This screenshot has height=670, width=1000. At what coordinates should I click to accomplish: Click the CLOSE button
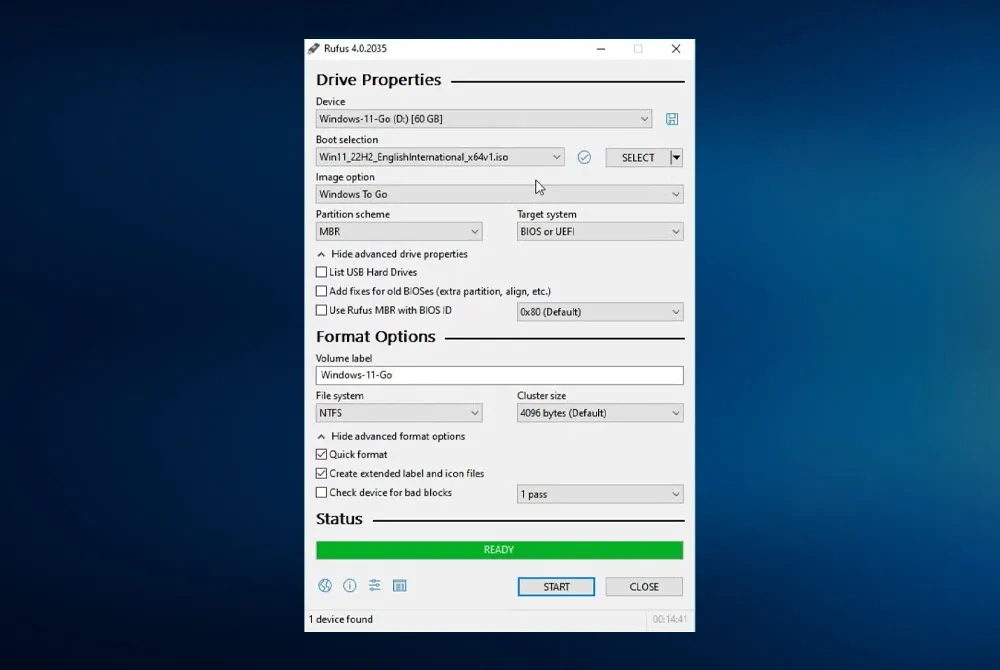click(644, 586)
